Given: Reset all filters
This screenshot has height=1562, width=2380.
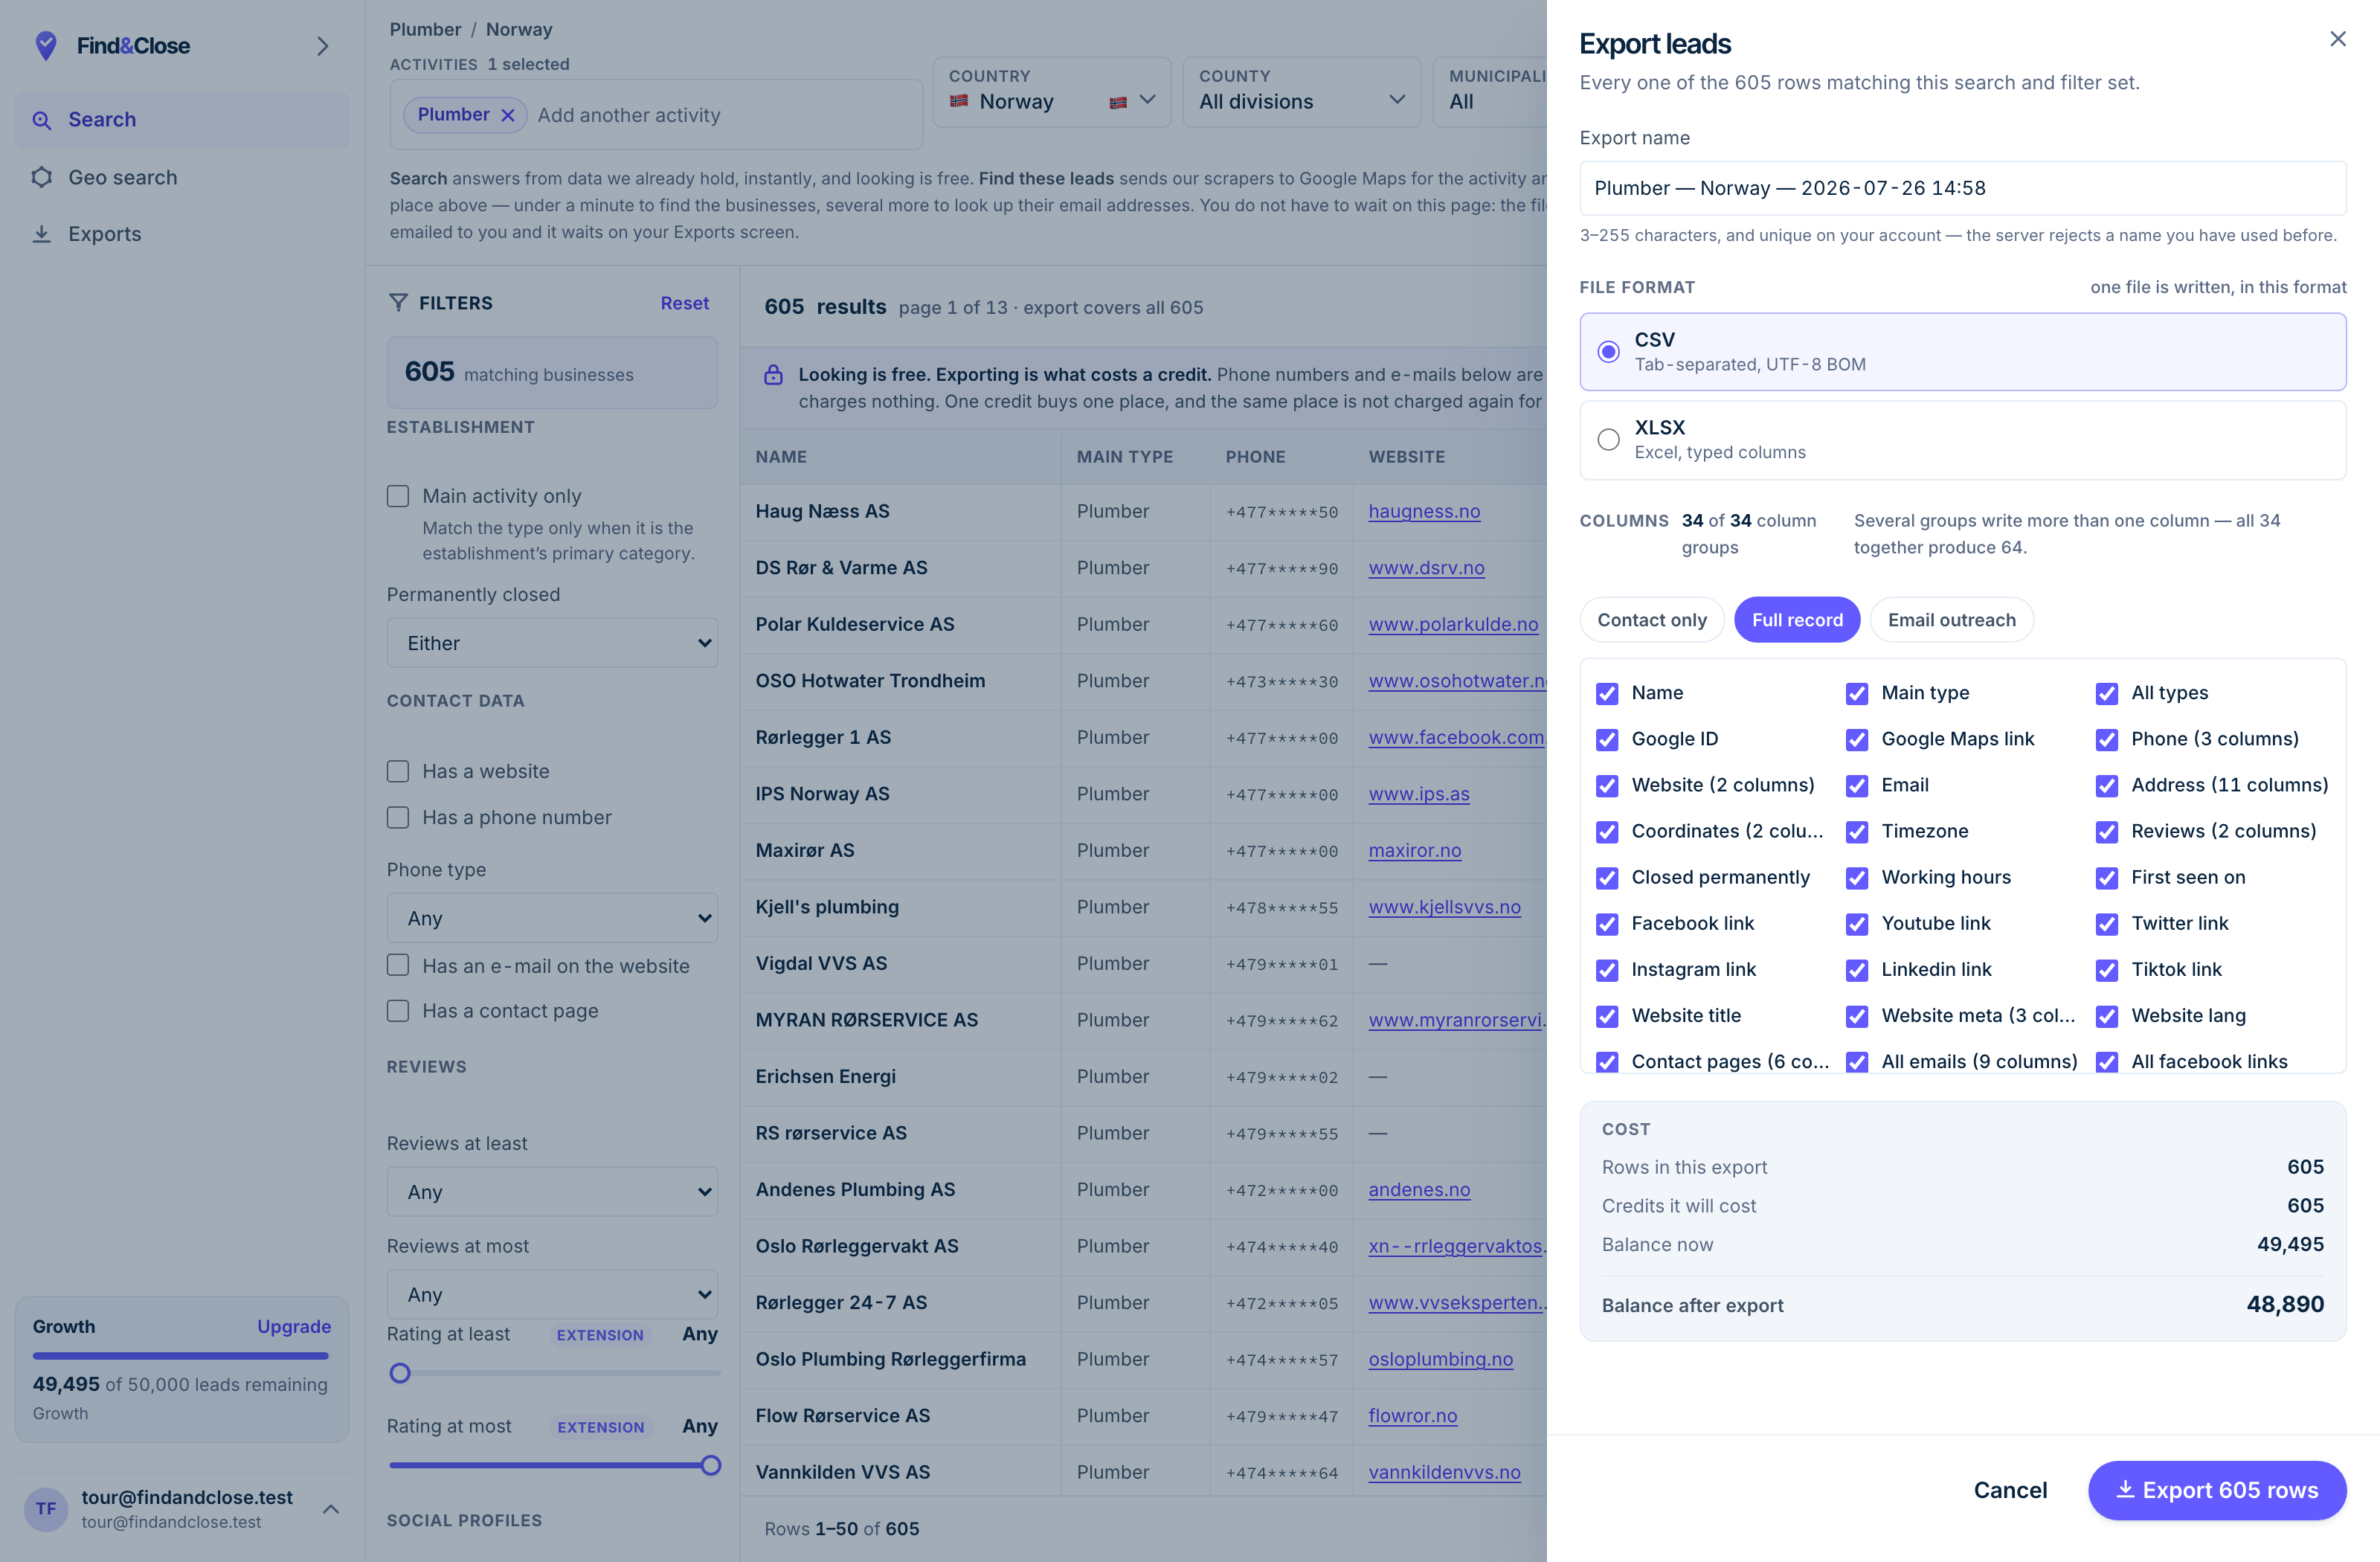Looking at the screenshot, I should coord(684,302).
